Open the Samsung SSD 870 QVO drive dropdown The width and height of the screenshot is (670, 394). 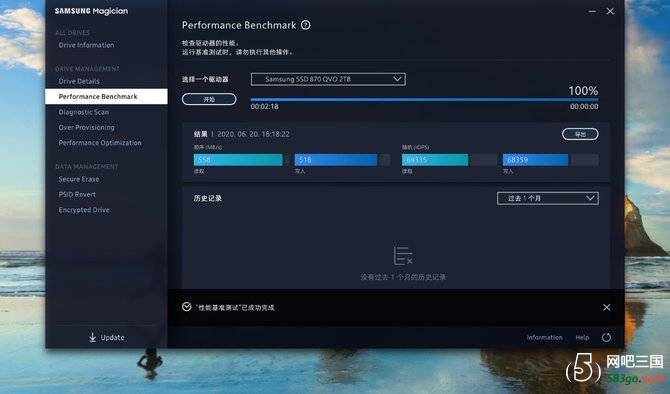[328, 79]
